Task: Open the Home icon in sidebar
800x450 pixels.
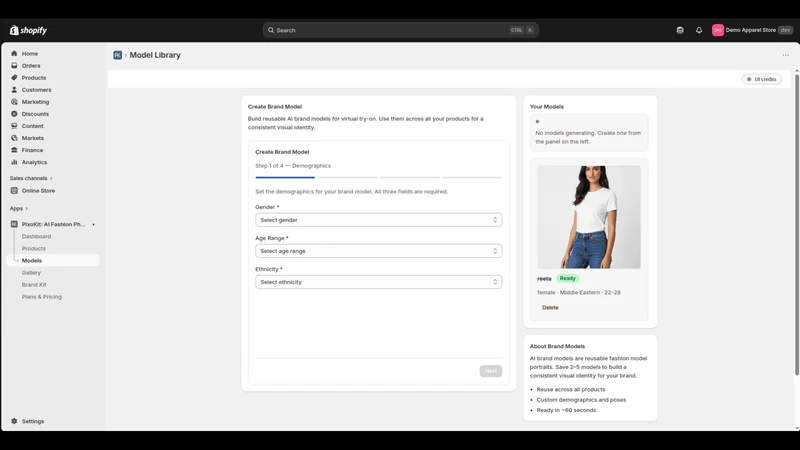Action: tap(14, 53)
